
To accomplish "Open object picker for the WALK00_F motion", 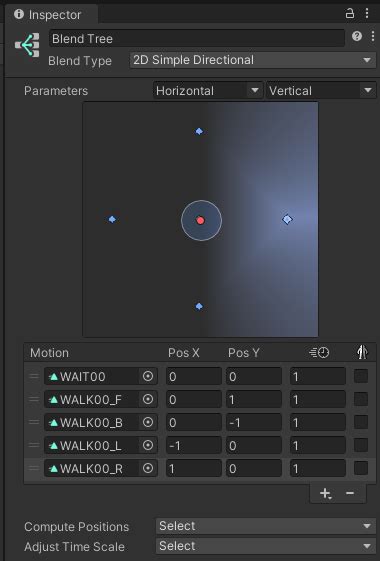I will click(x=148, y=399).
